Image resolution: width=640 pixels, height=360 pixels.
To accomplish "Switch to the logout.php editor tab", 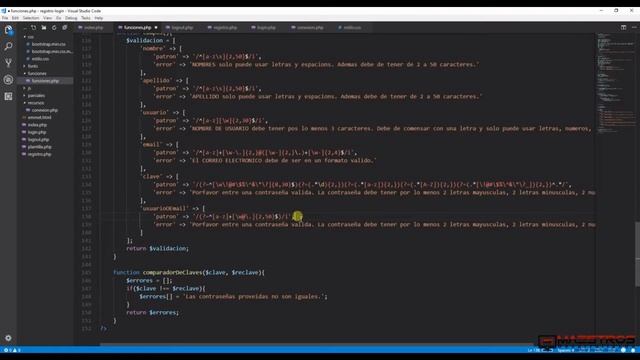I will click(x=182, y=28).
